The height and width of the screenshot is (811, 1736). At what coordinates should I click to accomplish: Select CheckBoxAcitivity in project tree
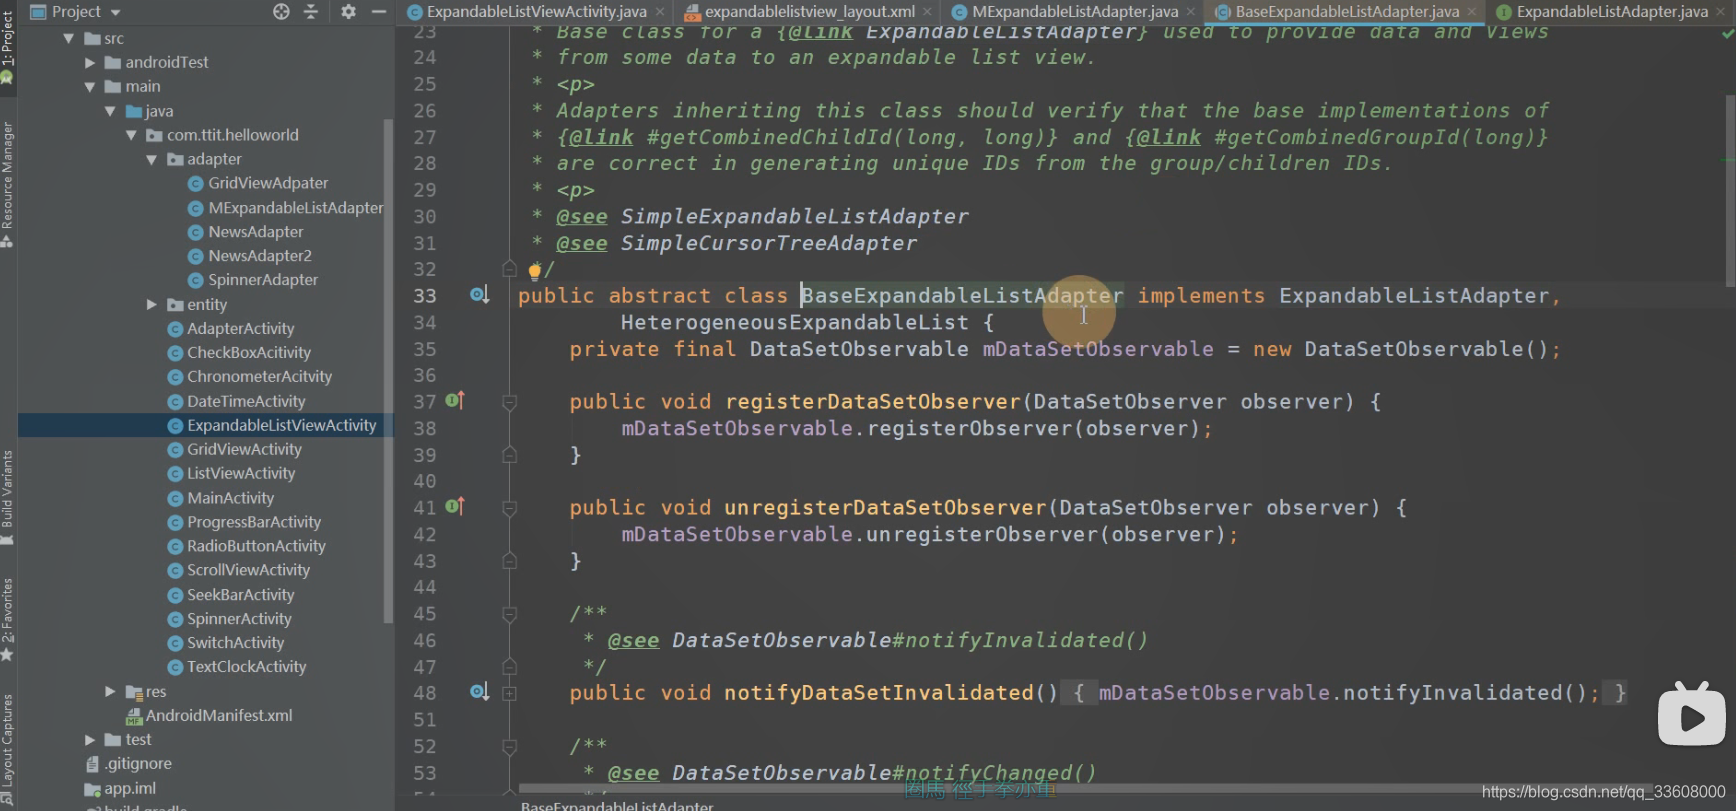pyautogui.click(x=239, y=352)
